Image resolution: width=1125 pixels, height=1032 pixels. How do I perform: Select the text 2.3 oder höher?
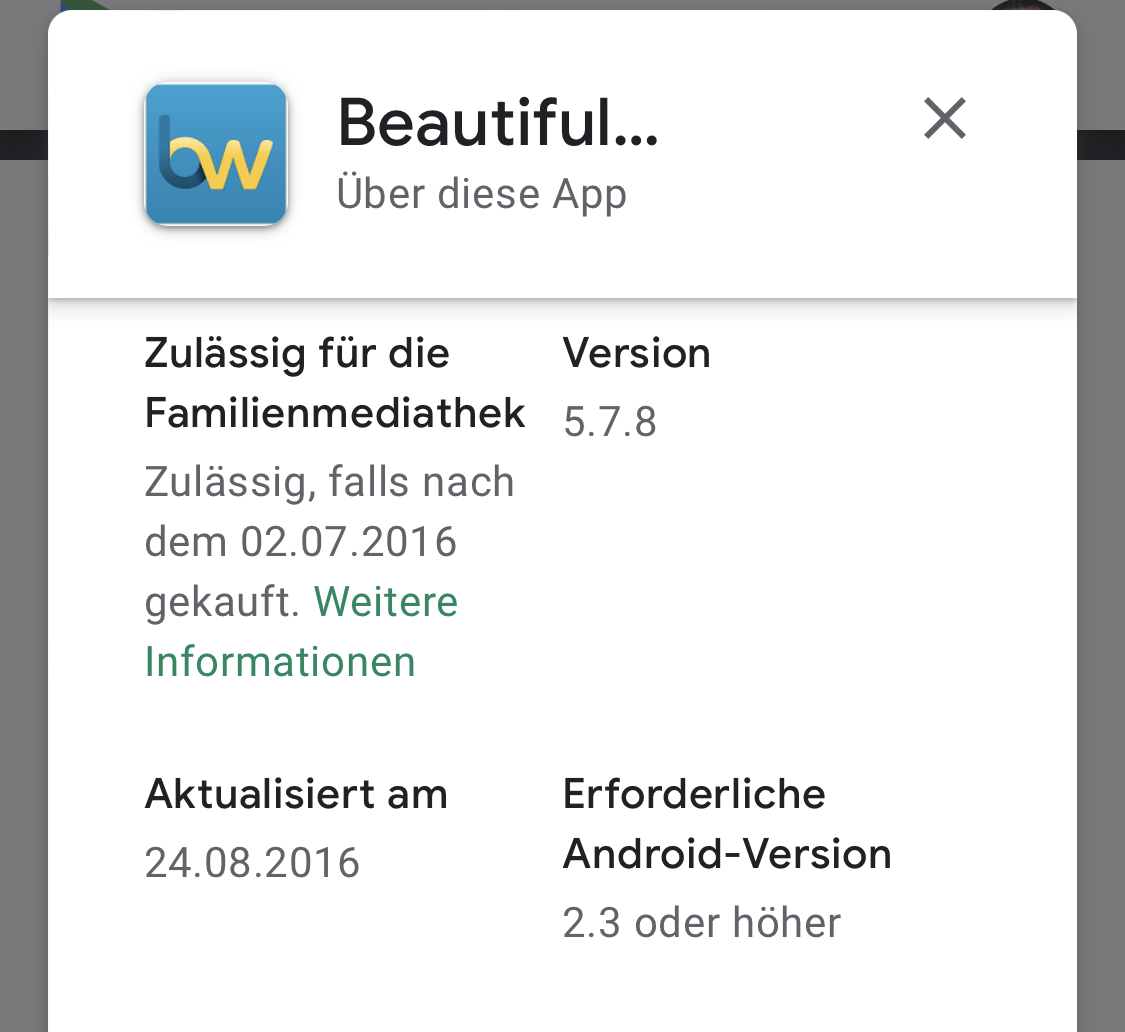click(701, 922)
